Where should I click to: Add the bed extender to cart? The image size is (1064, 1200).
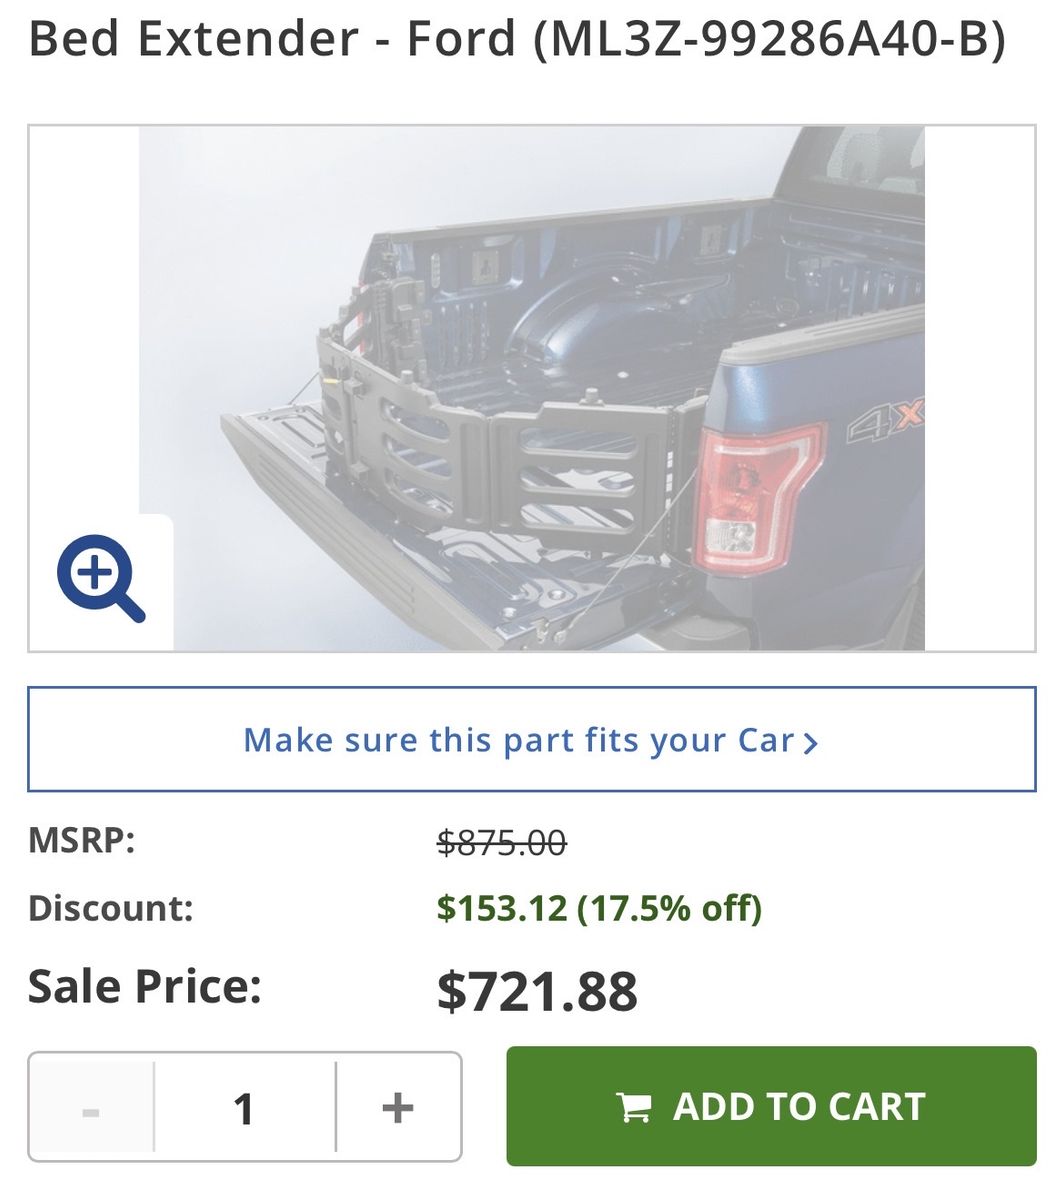coord(771,1106)
